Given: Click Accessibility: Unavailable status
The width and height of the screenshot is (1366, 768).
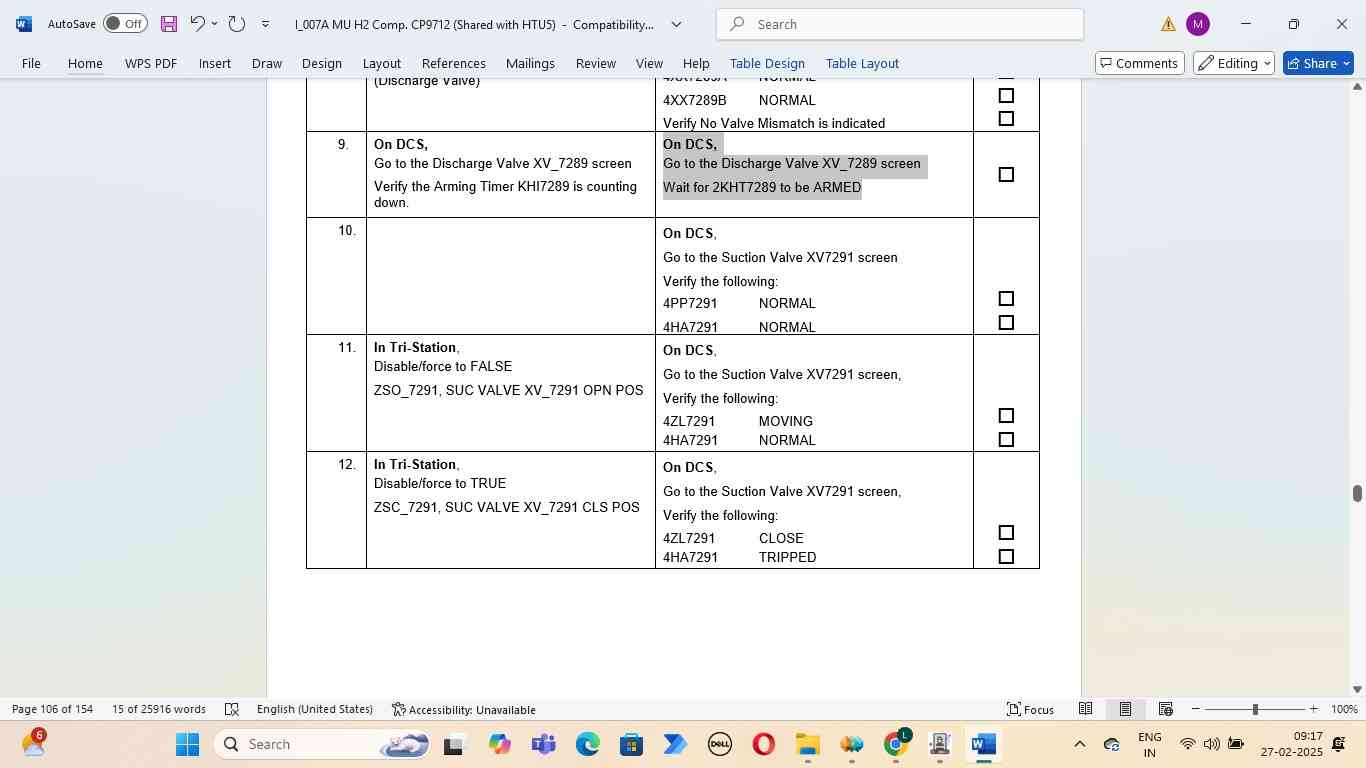Looking at the screenshot, I should pyautogui.click(x=464, y=709).
